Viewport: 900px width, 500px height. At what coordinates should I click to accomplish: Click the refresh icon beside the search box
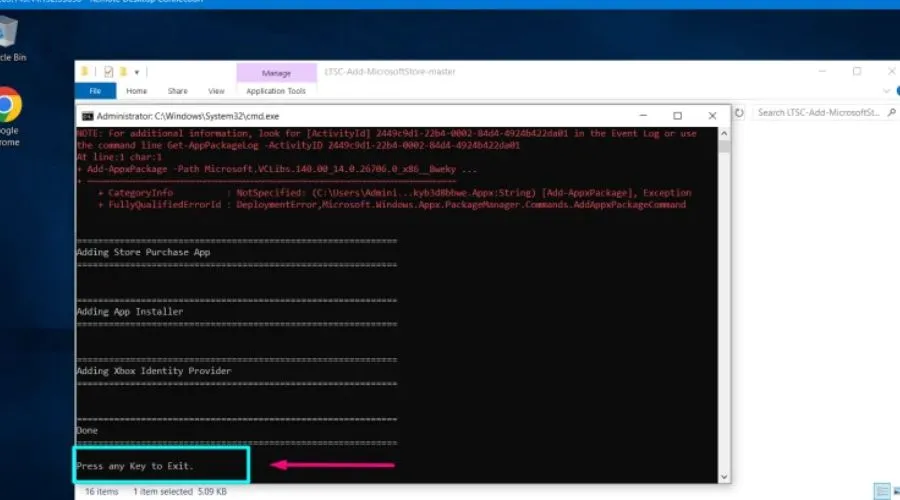[741, 112]
